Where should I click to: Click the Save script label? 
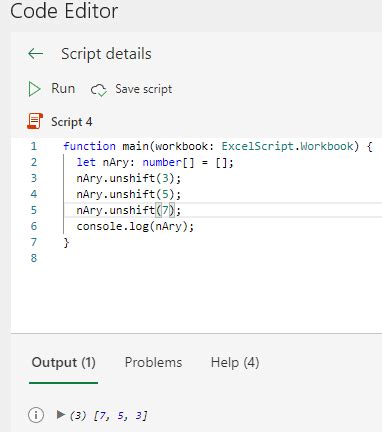144,89
